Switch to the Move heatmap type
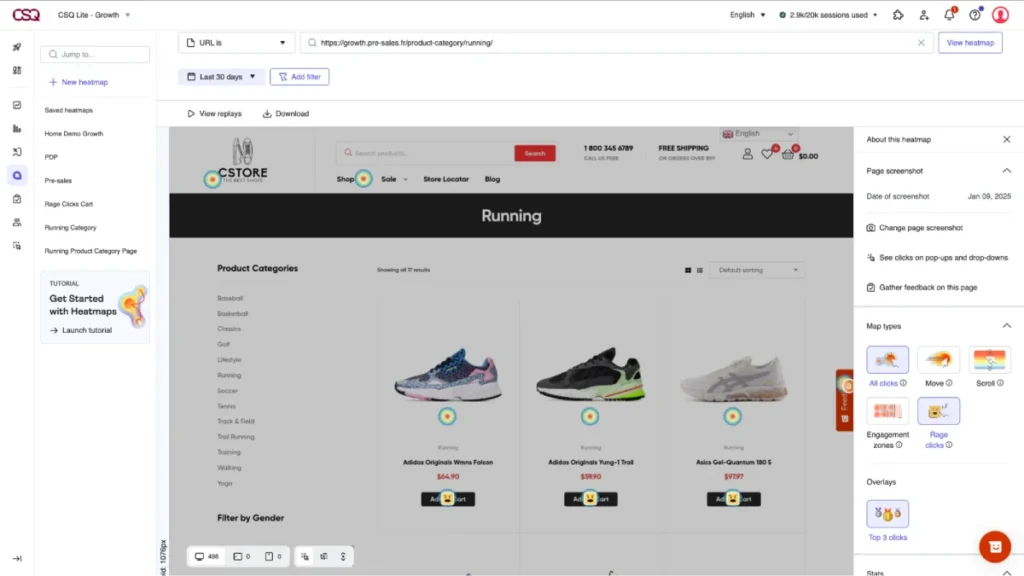Screen dimensions: 1024x576 click(x=938, y=362)
